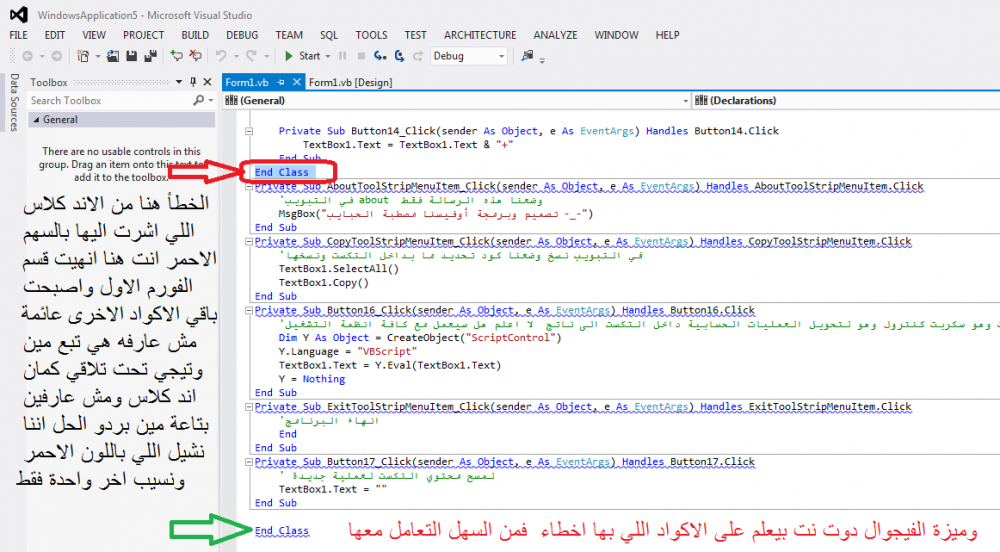Open the FILE menu

pos(18,35)
